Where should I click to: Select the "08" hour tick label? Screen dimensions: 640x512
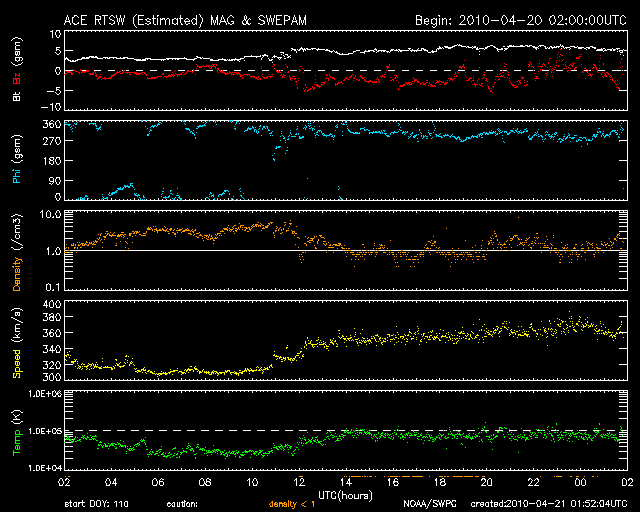point(205,482)
